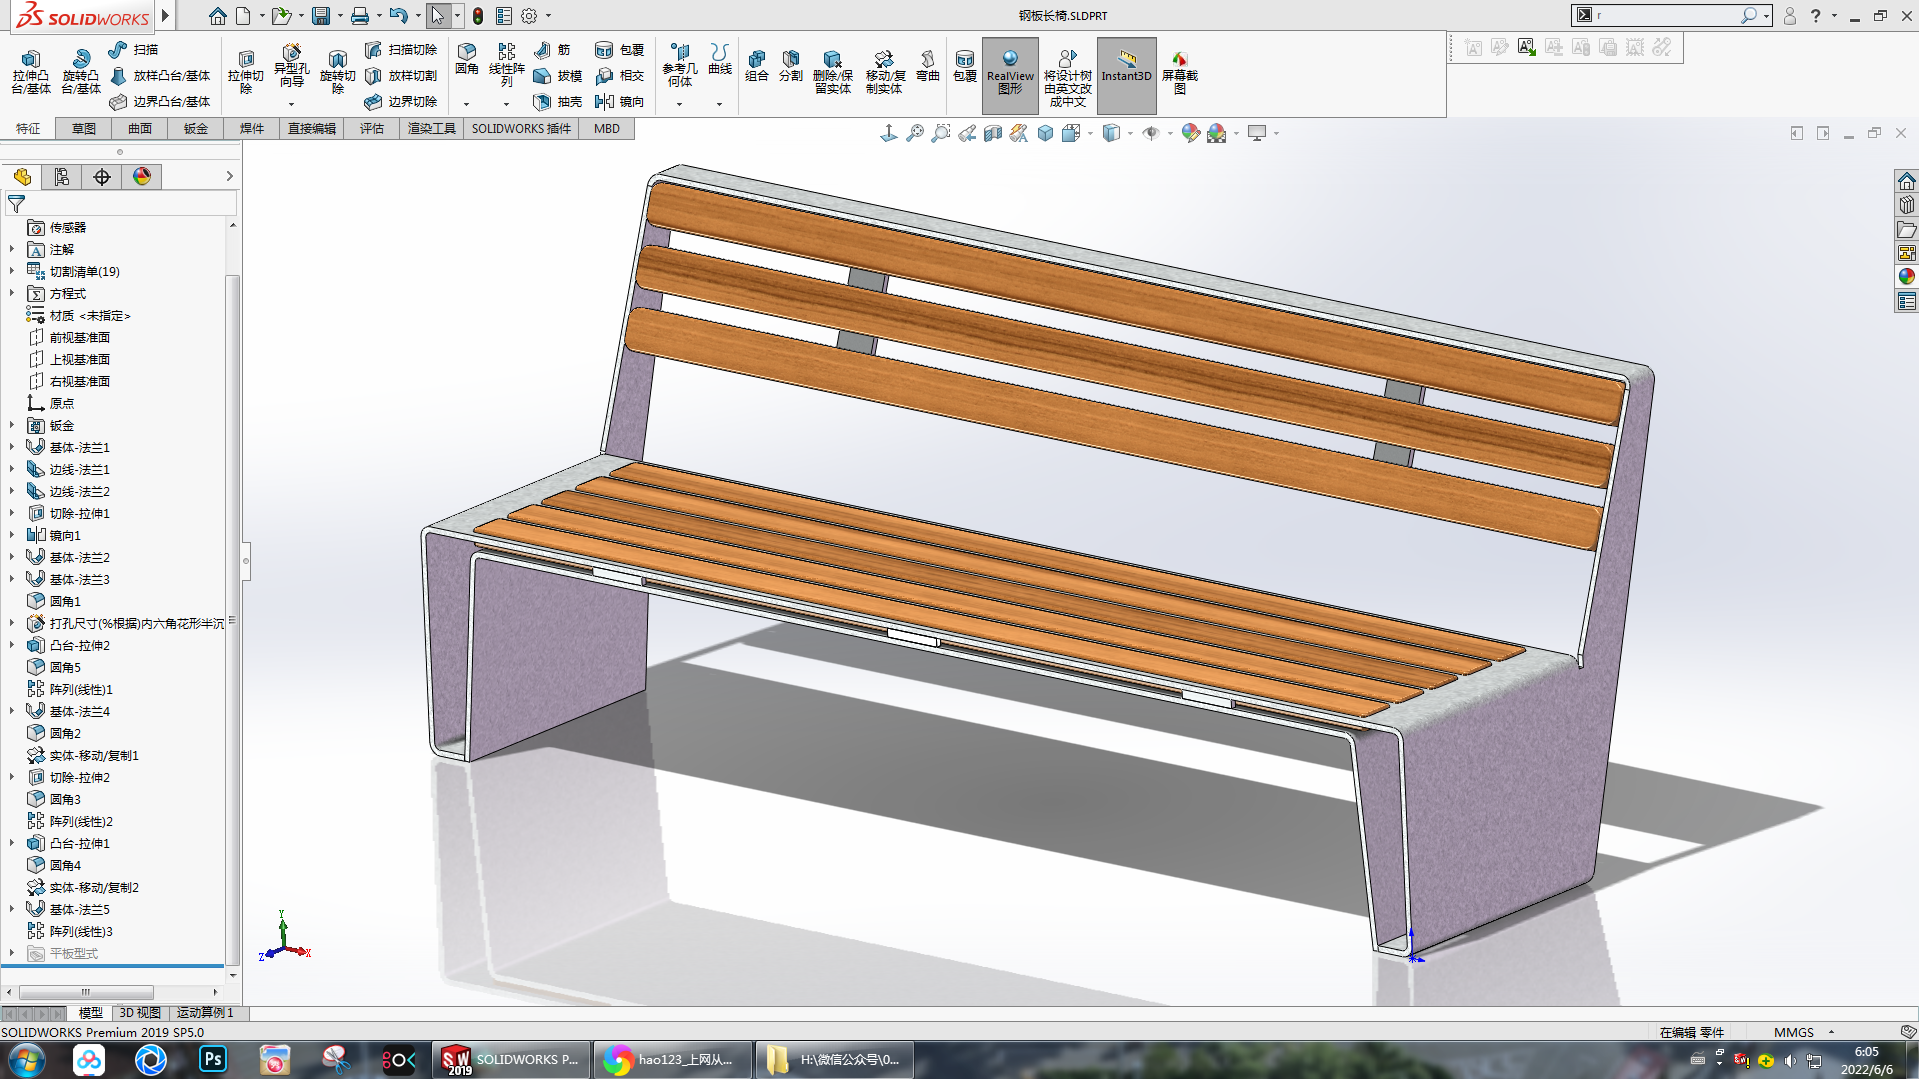
Task: Click the Zoom to Fit view icon
Action: pyautogui.click(x=915, y=133)
